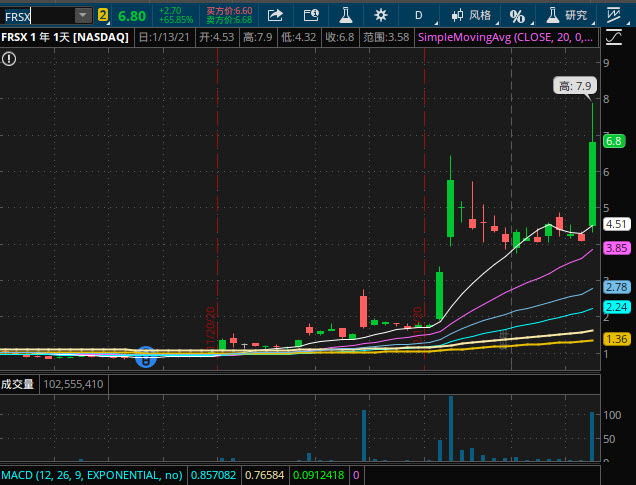Click the magenta 3.85 average label

(617, 248)
